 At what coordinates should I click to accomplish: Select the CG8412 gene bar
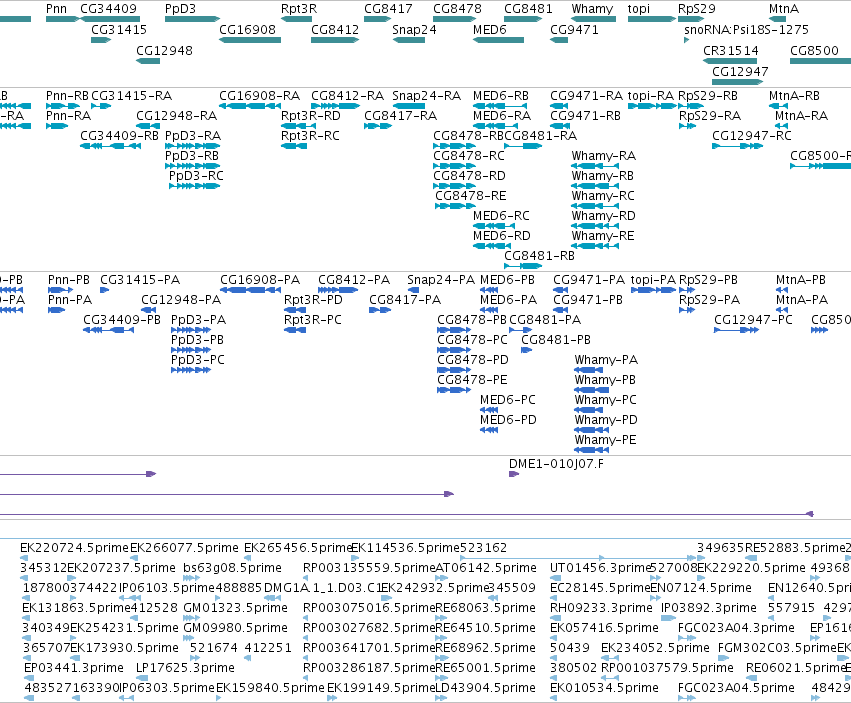point(335,40)
